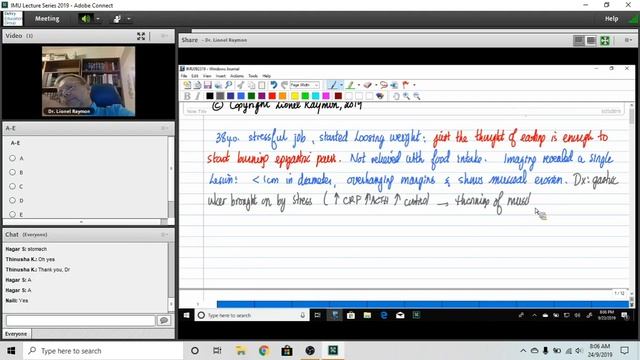Click the Redo arrow in Journal toolbar

[284, 85]
